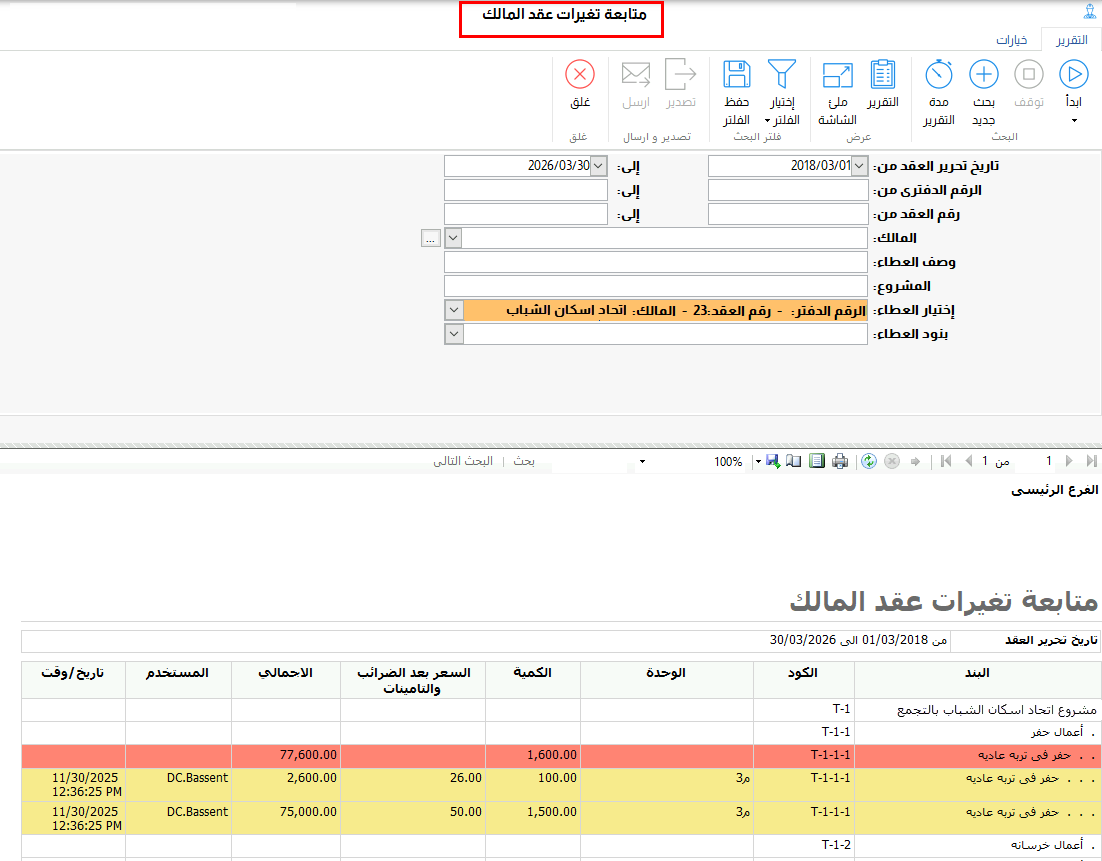Expand the tender items (بنود العطاء) dropdown

pyautogui.click(x=453, y=334)
